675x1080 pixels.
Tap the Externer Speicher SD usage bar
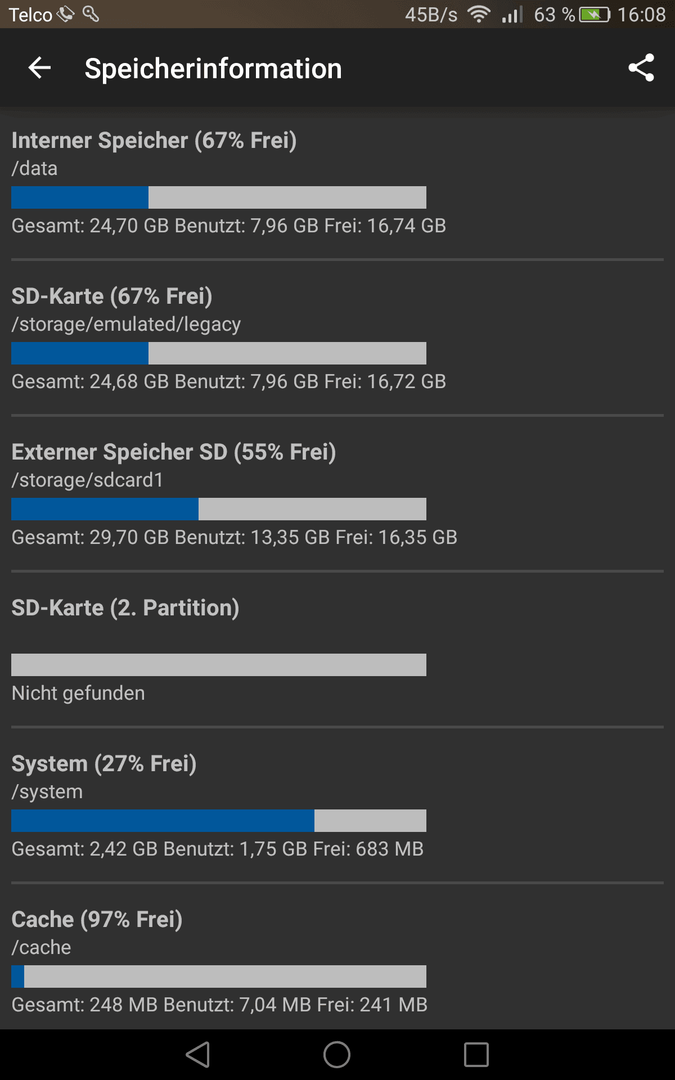[x=219, y=509]
